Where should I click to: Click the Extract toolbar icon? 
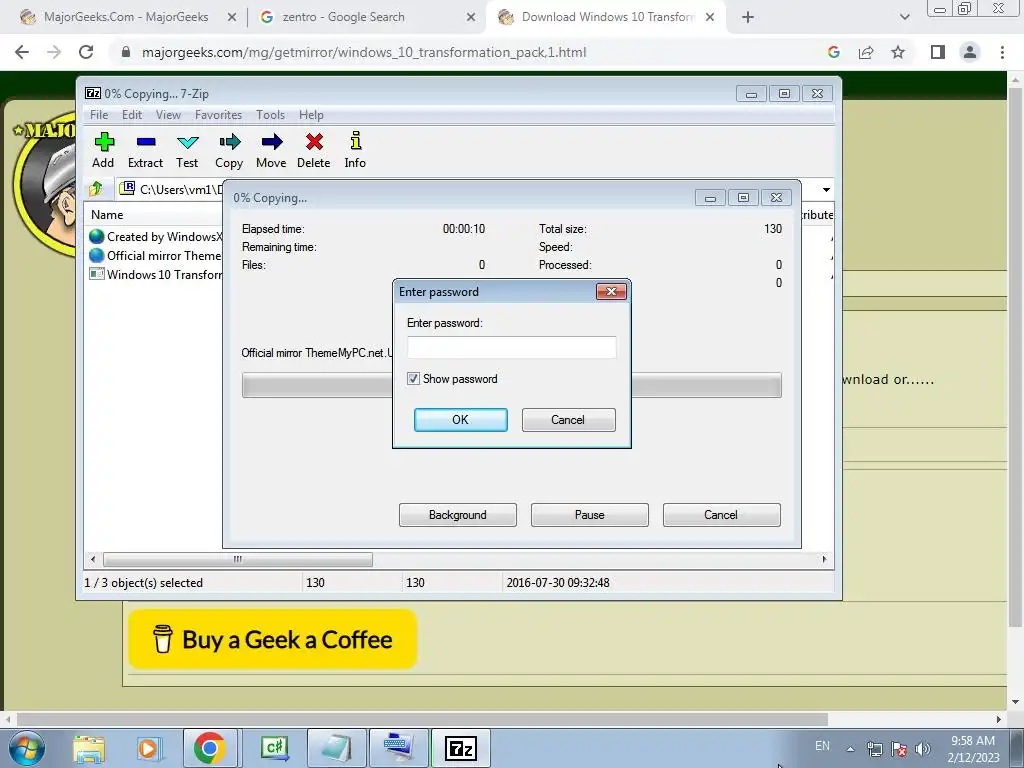[145, 150]
